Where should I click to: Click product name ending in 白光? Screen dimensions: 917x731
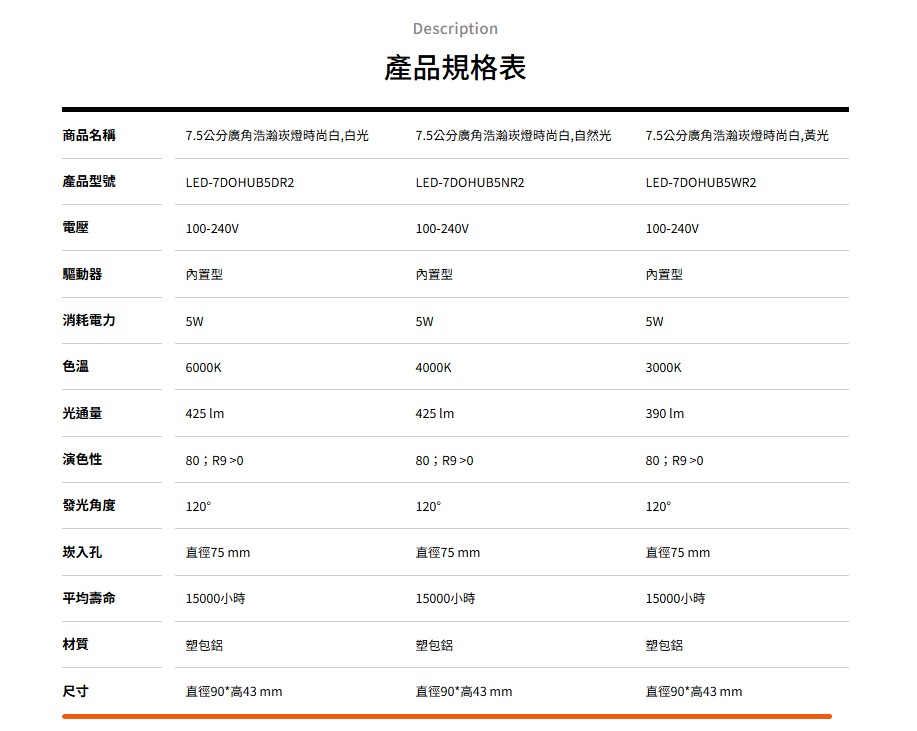point(277,136)
